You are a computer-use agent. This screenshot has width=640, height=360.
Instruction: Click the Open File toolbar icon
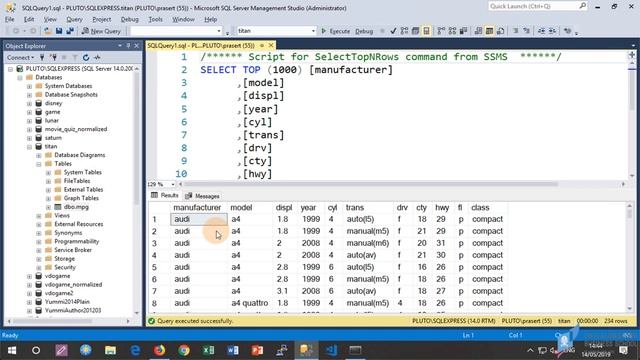(48, 31)
